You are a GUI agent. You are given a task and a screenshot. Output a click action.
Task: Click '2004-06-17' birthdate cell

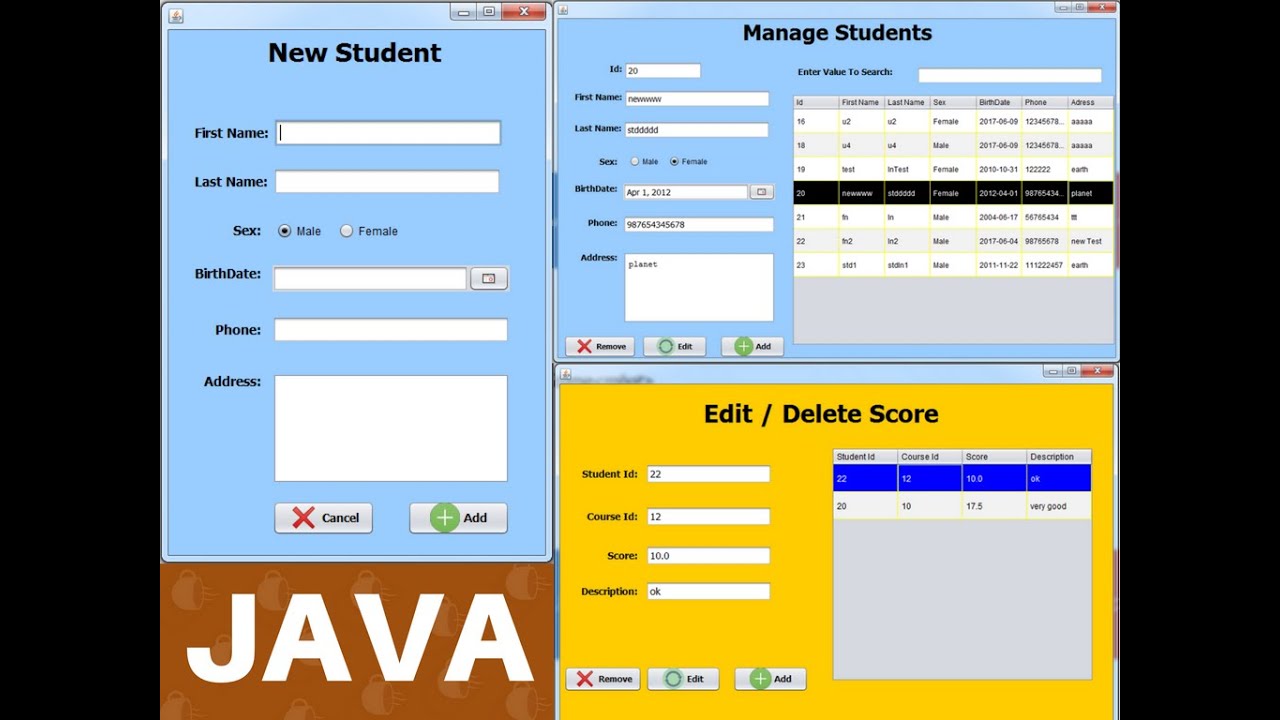(x=999, y=217)
